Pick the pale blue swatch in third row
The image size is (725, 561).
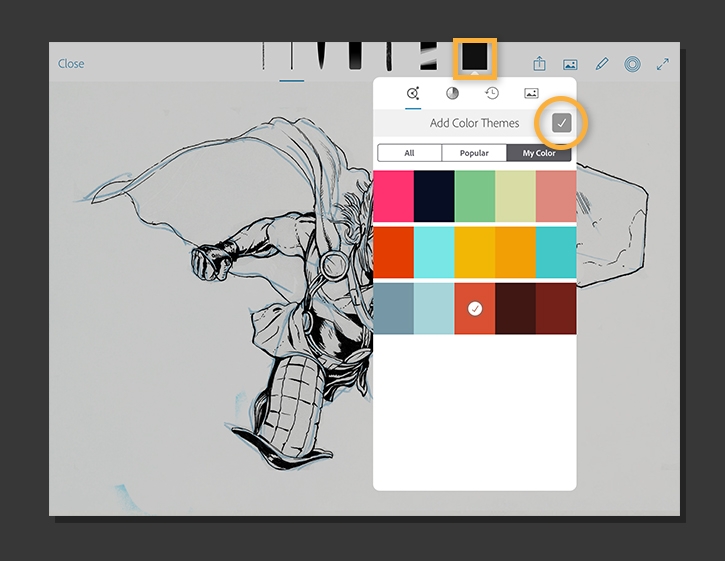pos(434,308)
